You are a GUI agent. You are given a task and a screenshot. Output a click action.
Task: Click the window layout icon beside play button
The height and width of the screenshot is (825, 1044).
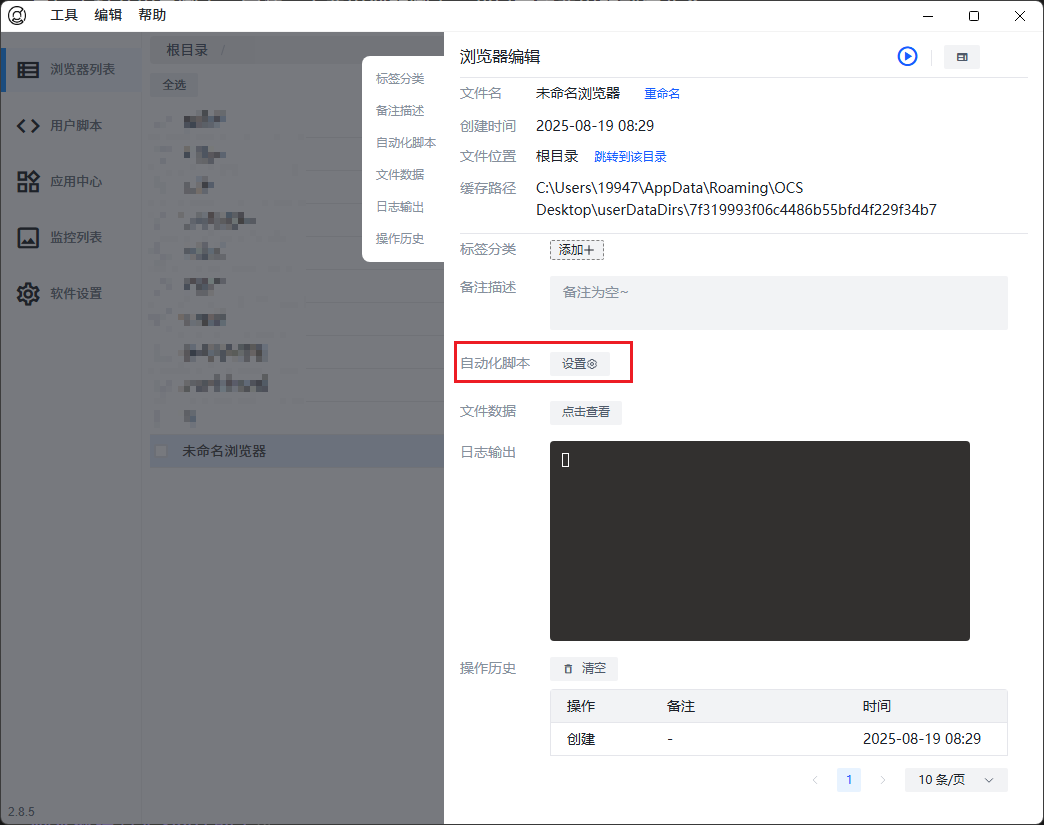(962, 57)
